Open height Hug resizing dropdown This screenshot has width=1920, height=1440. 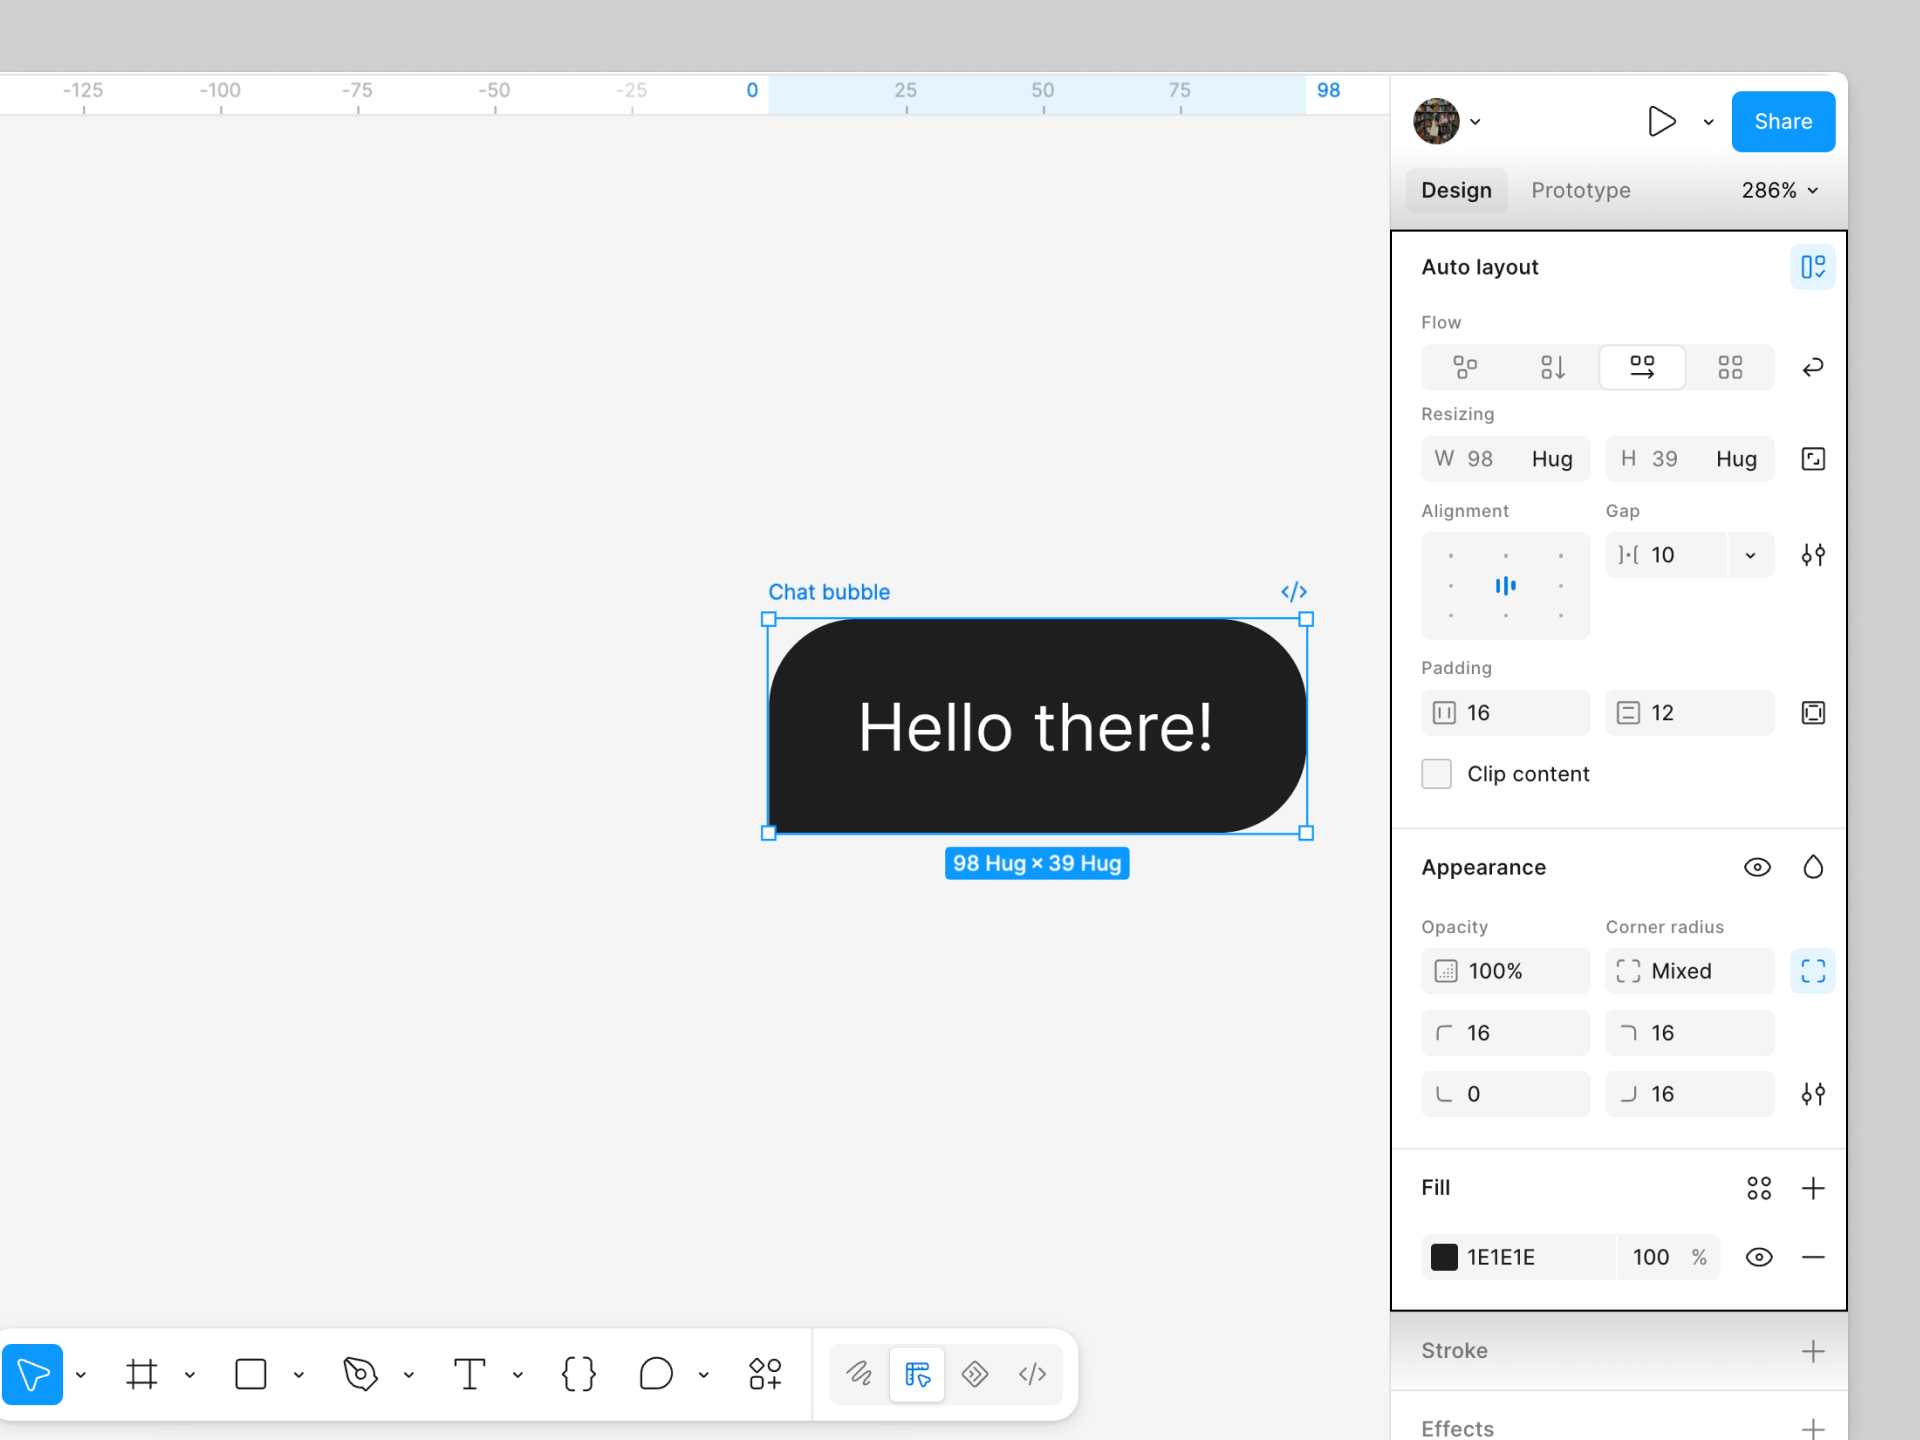coord(1736,459)
